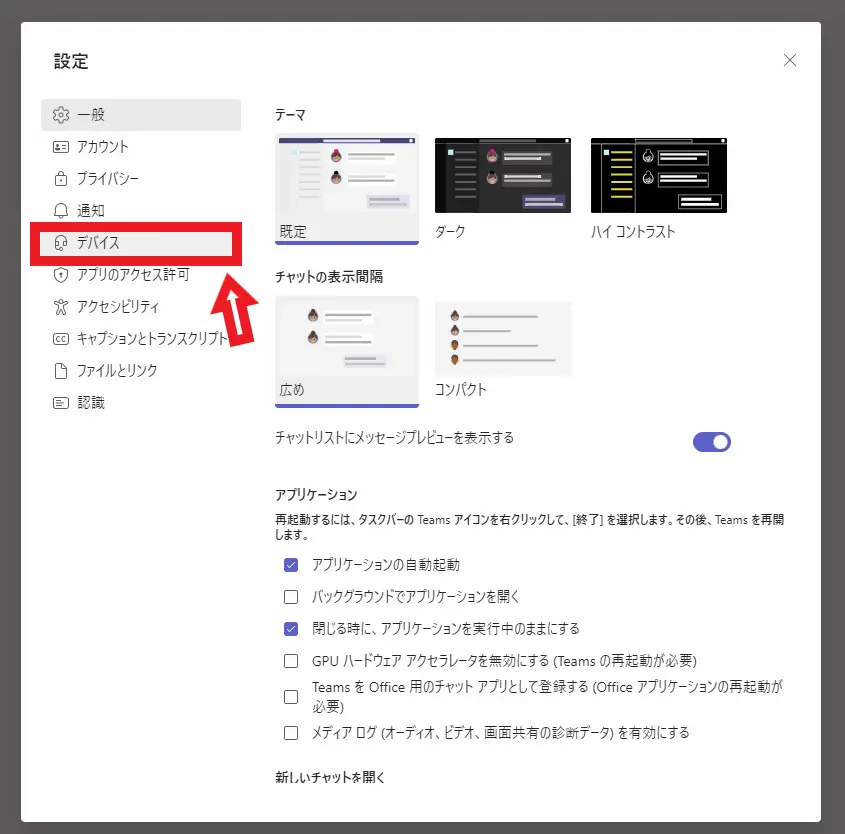Viewport: 845px width, 834px height.
Task: Select the 既定 theme thumbnail
Action: pos(347,189)
